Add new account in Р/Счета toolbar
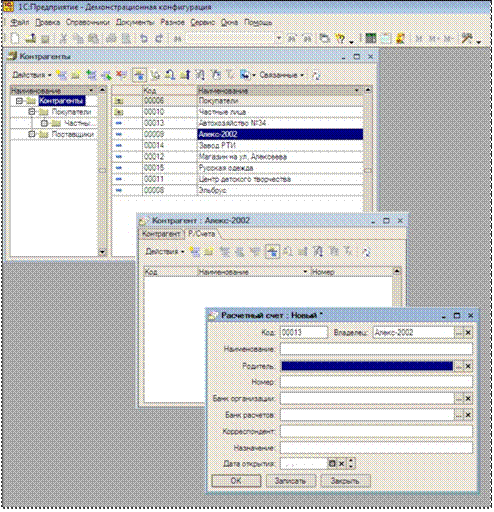Image resolution: width=494 pixels, height=512 pixels. tap(195, 252)
